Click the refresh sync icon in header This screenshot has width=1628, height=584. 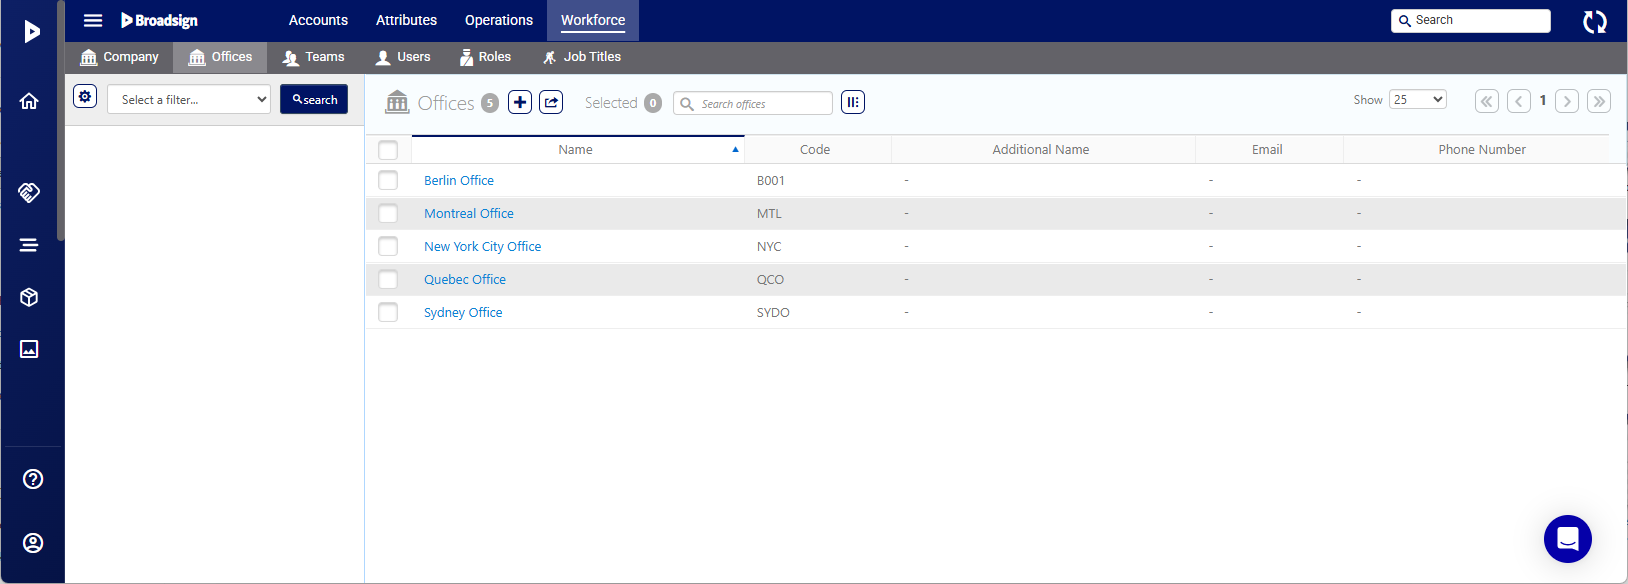point(1594,21)
